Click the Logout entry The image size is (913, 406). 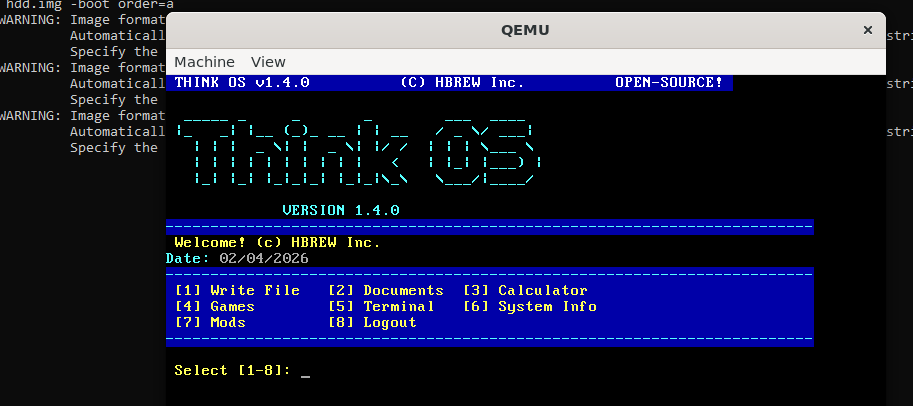click(x=373, y=323)
